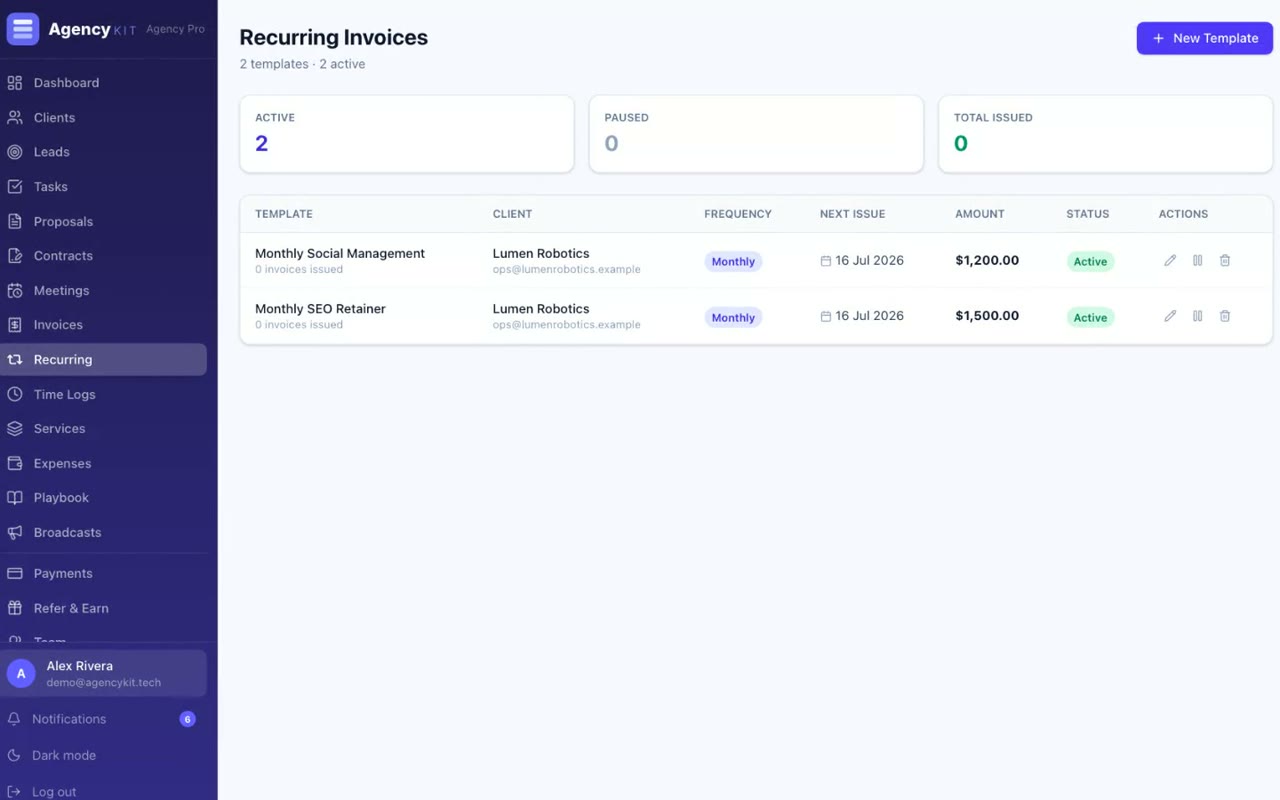Click the $1,500.00 amount

point(987,316)
